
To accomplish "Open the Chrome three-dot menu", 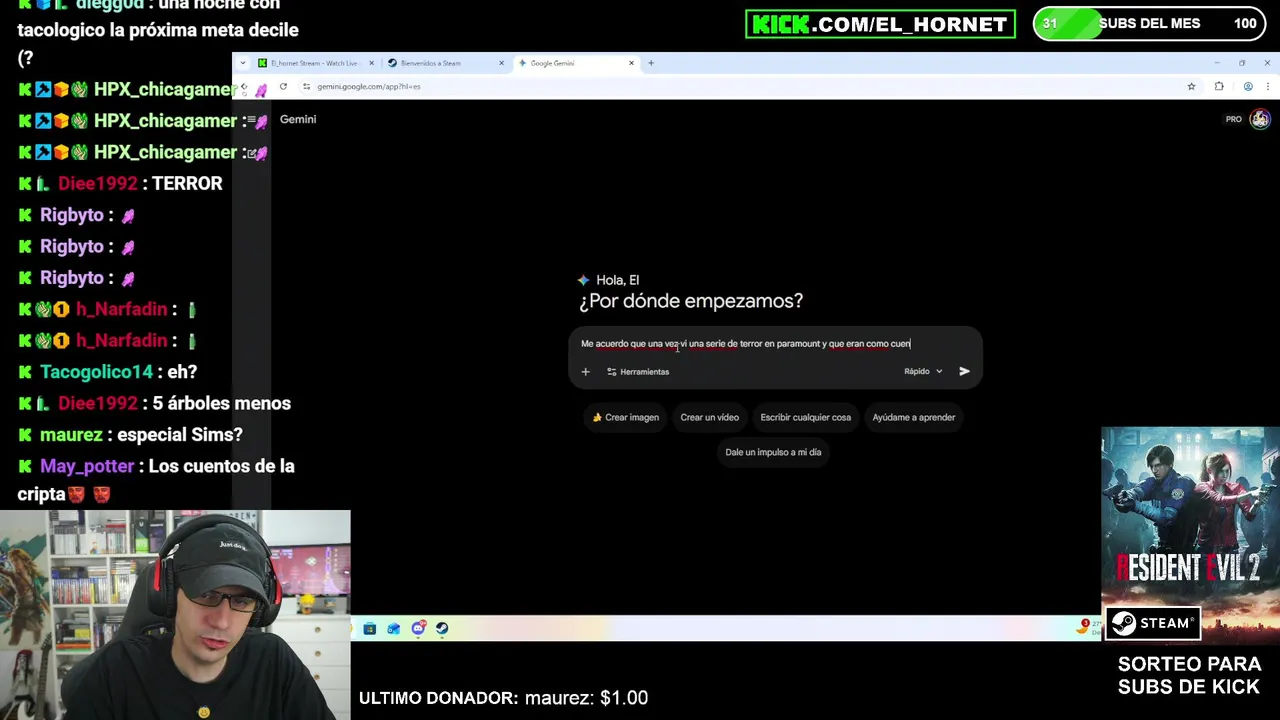I will pos(1267,87).
